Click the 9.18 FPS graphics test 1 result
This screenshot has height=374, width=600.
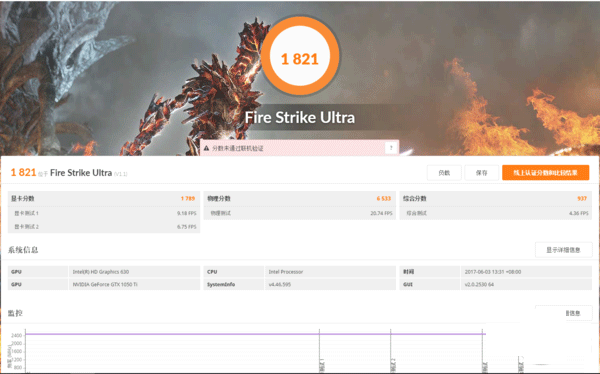(x=187, y=213)
